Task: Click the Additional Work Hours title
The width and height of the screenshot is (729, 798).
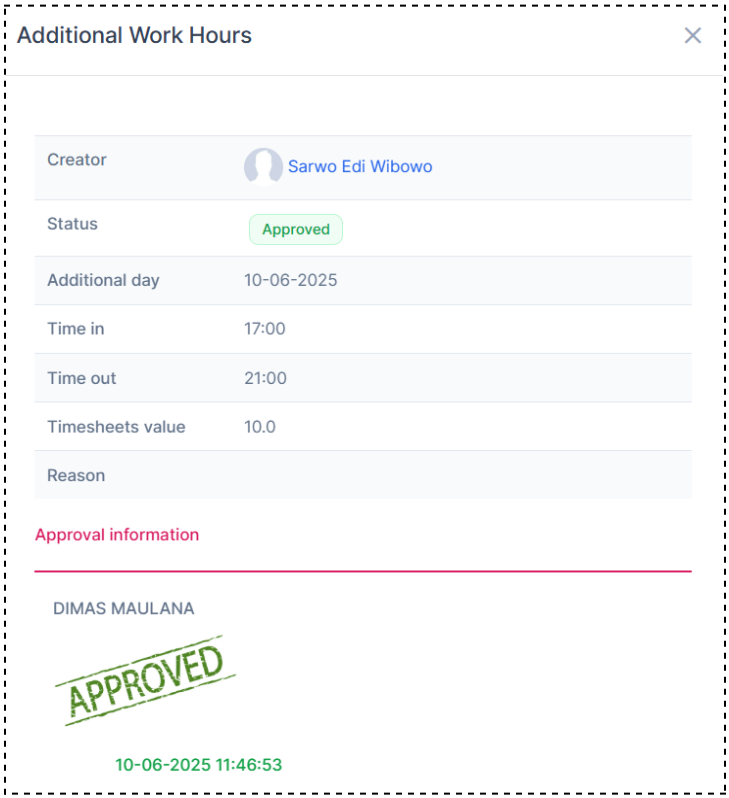Action: (134, 36)
